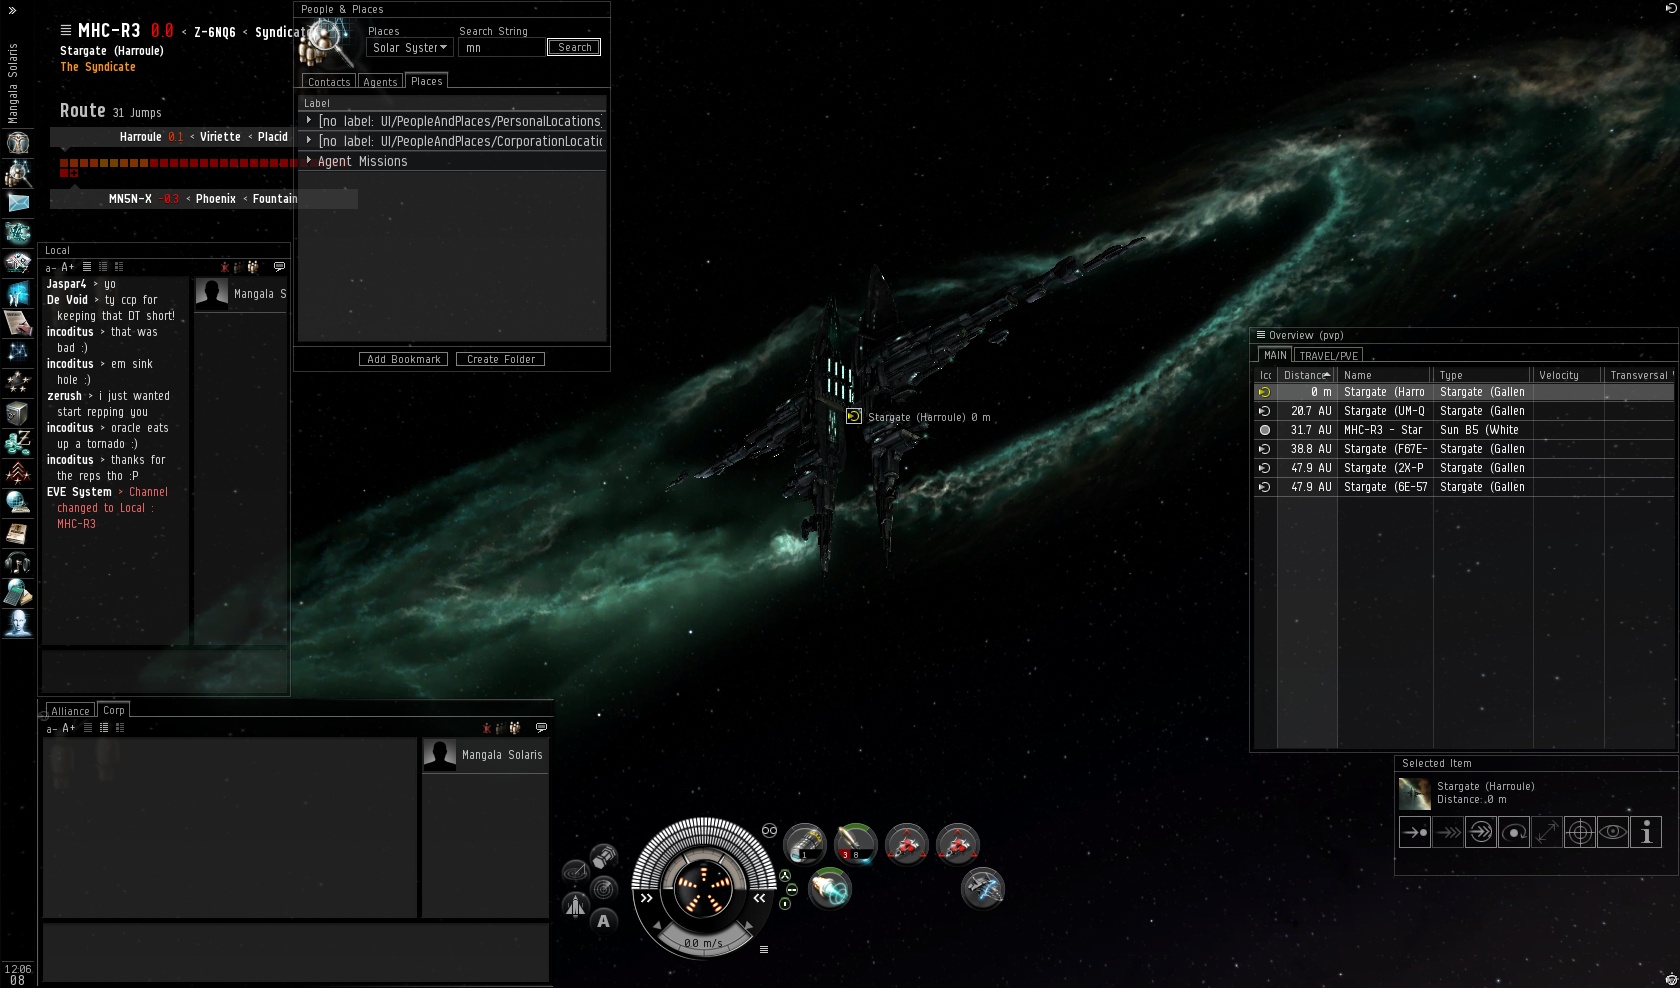This screenshot has width=1680, height=988.
Task: Click the HUD speed gauge reading 0.0 m/s
Action: pyautogui.click(x=704, y=942)
